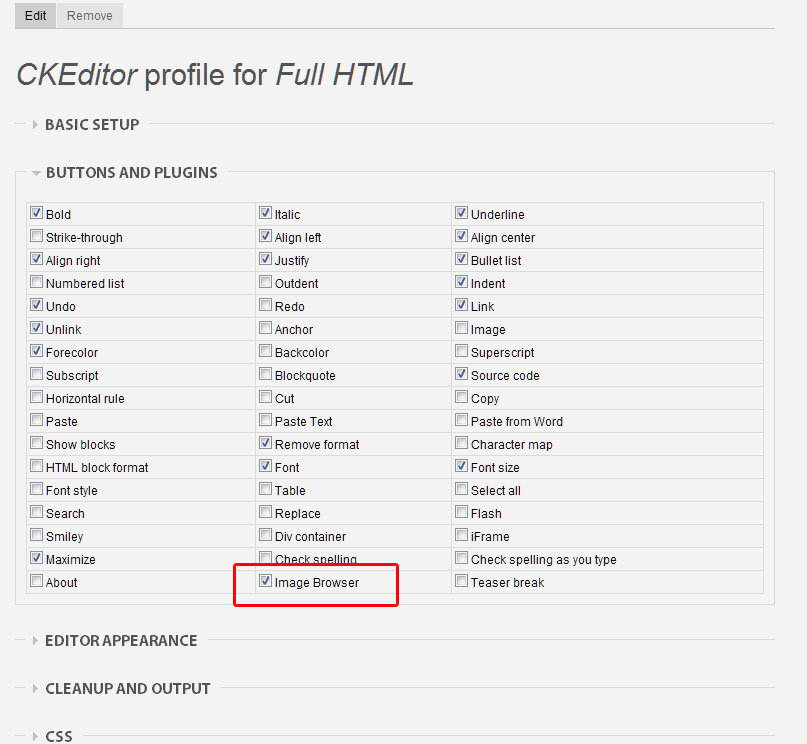Tick the Search checkbox
This screenshot has height=744, width=807.
click(37, 512)
